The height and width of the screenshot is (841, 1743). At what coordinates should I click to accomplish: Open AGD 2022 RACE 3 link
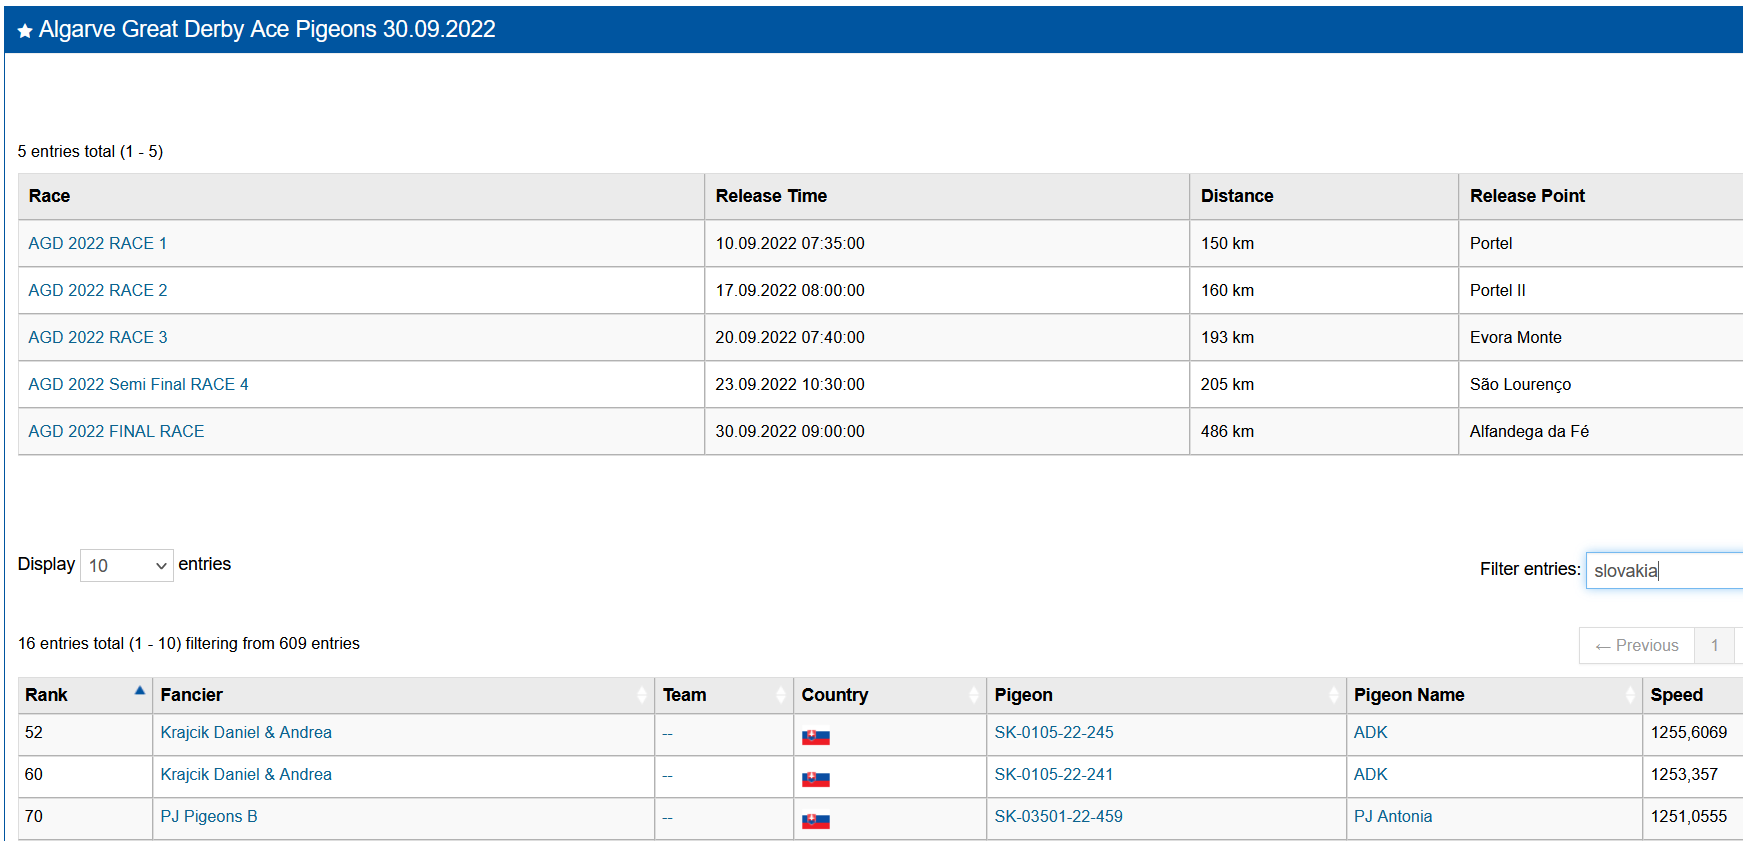[98, 337]
